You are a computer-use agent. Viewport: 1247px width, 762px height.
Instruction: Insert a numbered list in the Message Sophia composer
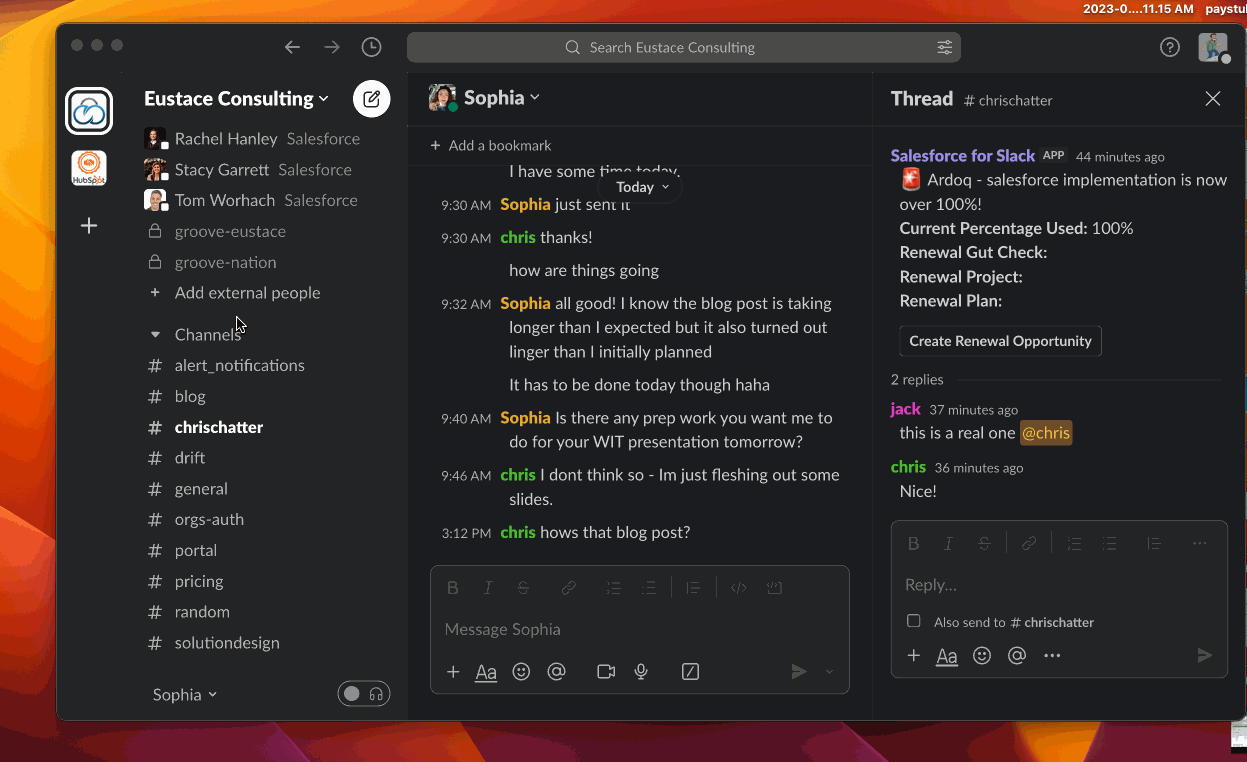point(614,588)
